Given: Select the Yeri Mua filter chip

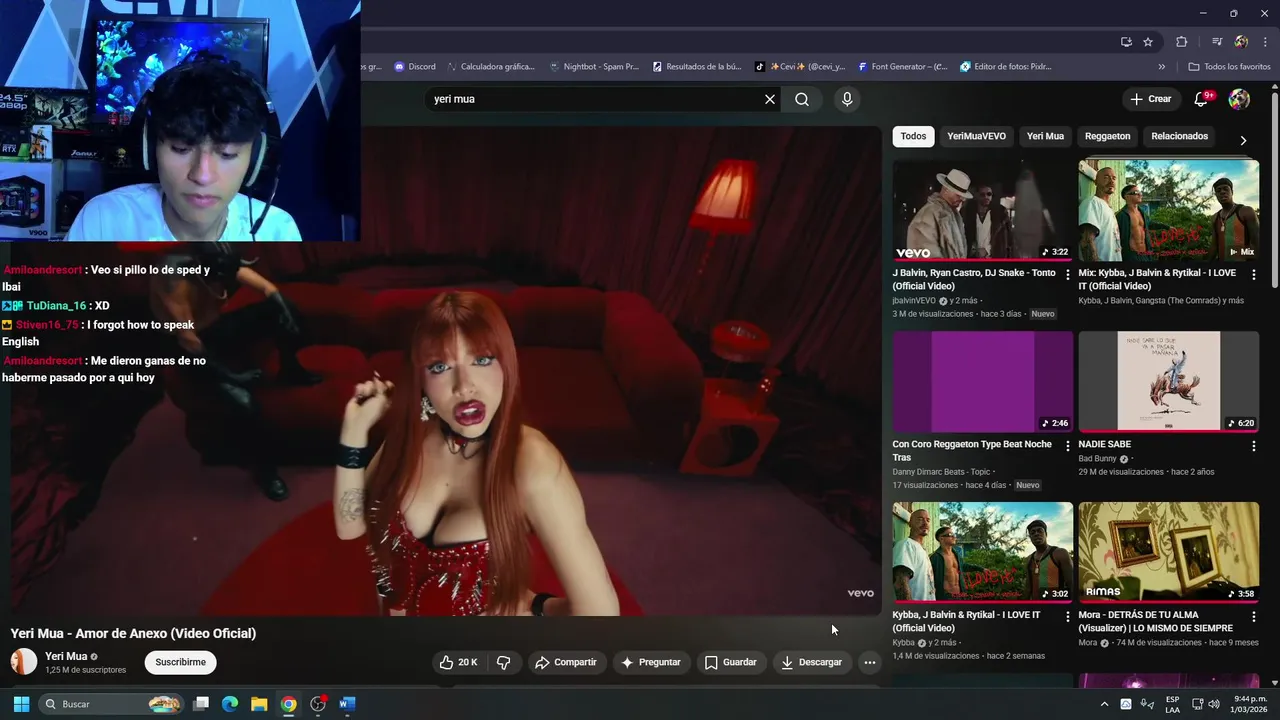Looking at the screenshot, I should coord(1045,136).
